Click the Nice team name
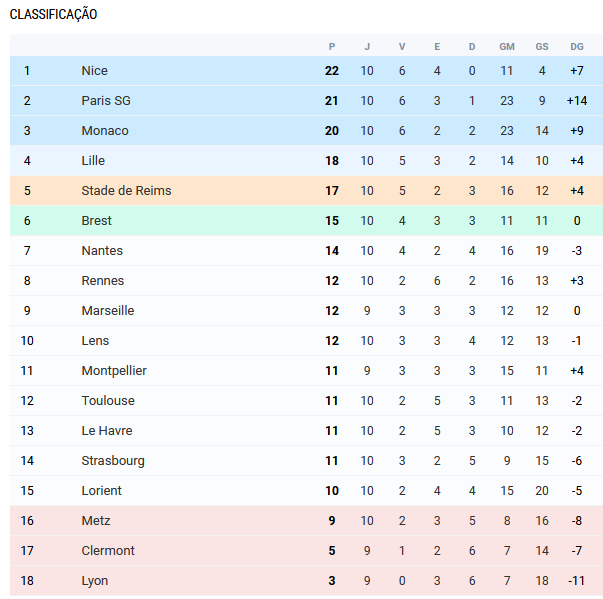The height and width of the screenshot is (599, 603). 95,71
